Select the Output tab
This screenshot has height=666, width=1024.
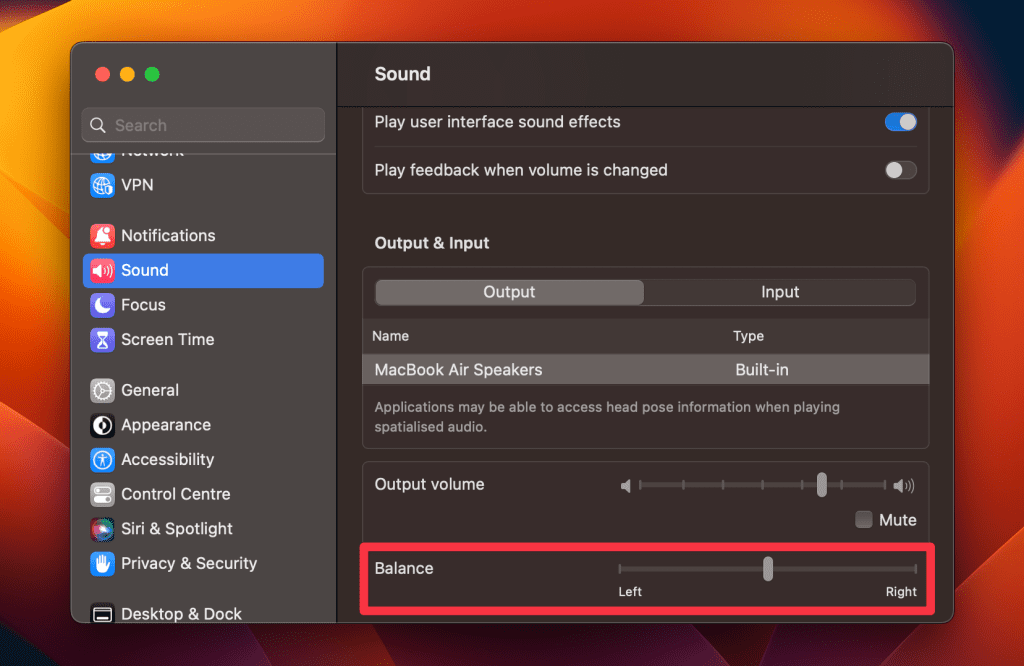[x=509, y=292]
